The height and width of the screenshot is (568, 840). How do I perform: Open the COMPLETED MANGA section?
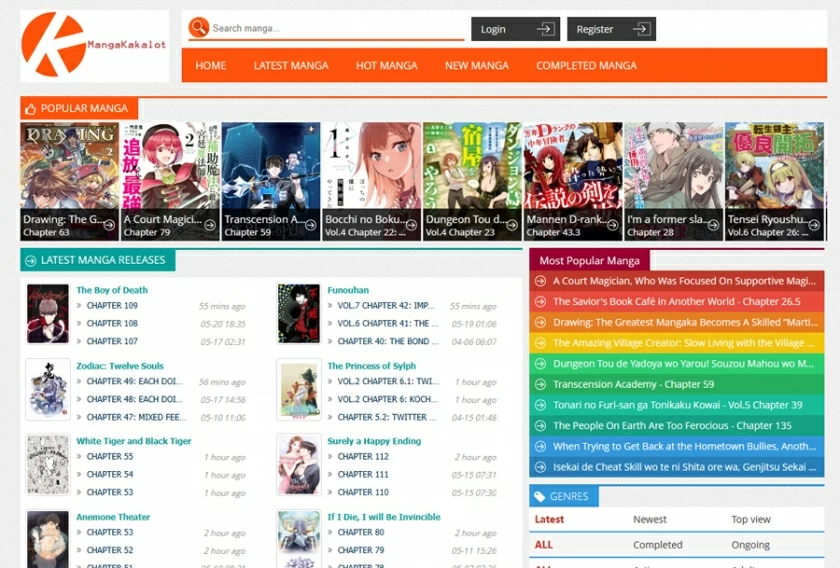[x=586, y=65]
